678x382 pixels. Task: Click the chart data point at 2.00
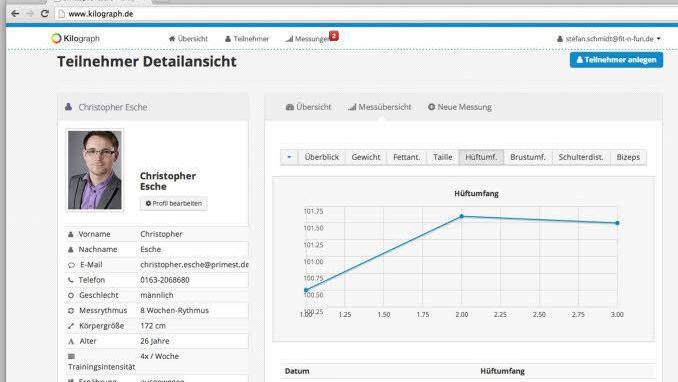461,216
